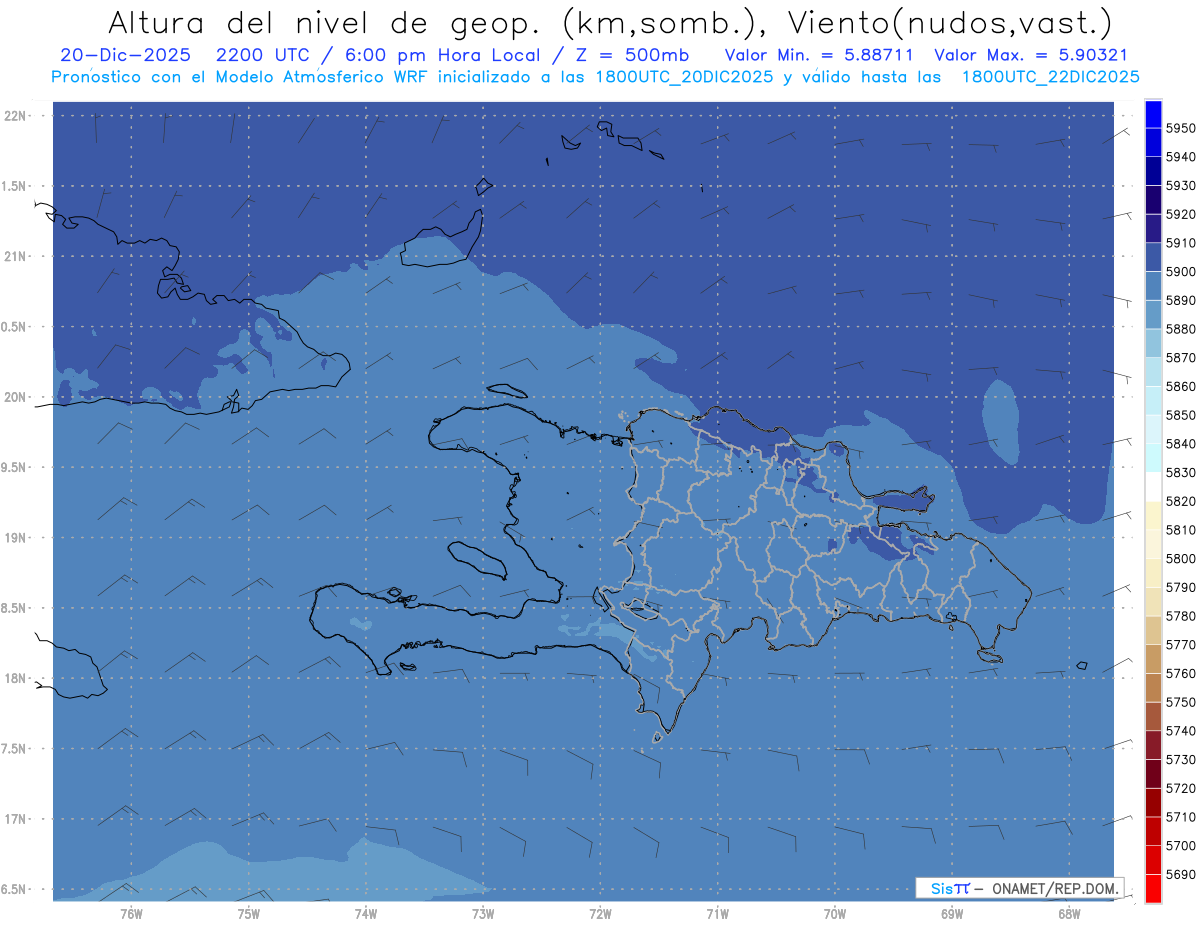Click the 5920 colorbar value
This screenshot has width=1200, height=927.
tap(1180, 215)
